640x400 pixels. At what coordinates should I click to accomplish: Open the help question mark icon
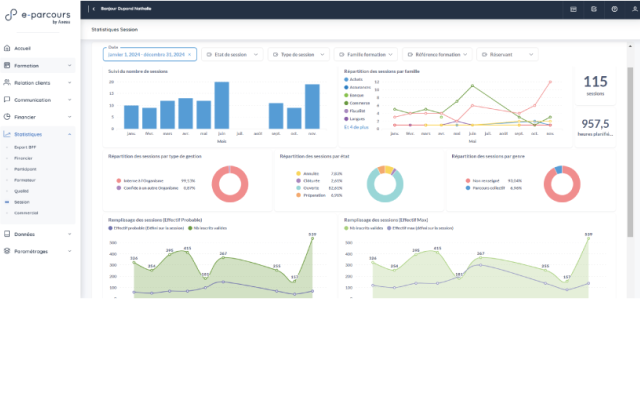[614, 9]
